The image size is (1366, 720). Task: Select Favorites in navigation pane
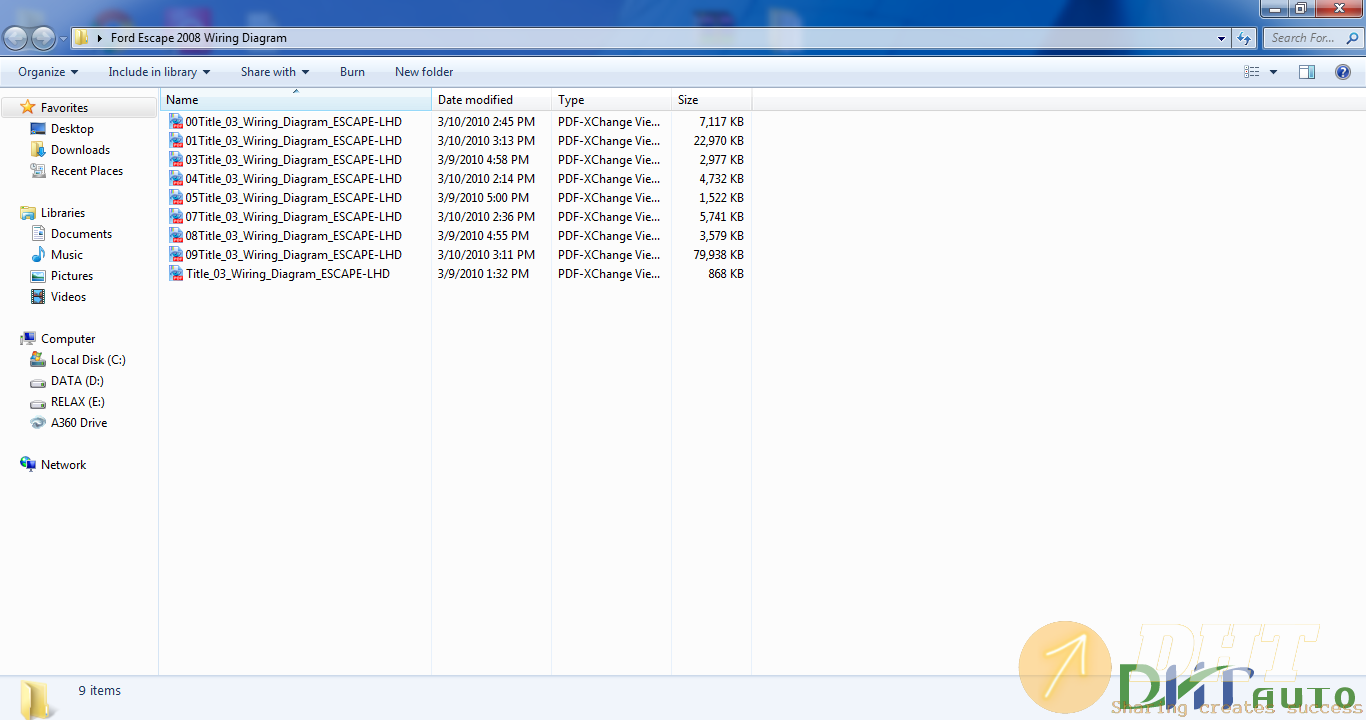pos(64,108)
